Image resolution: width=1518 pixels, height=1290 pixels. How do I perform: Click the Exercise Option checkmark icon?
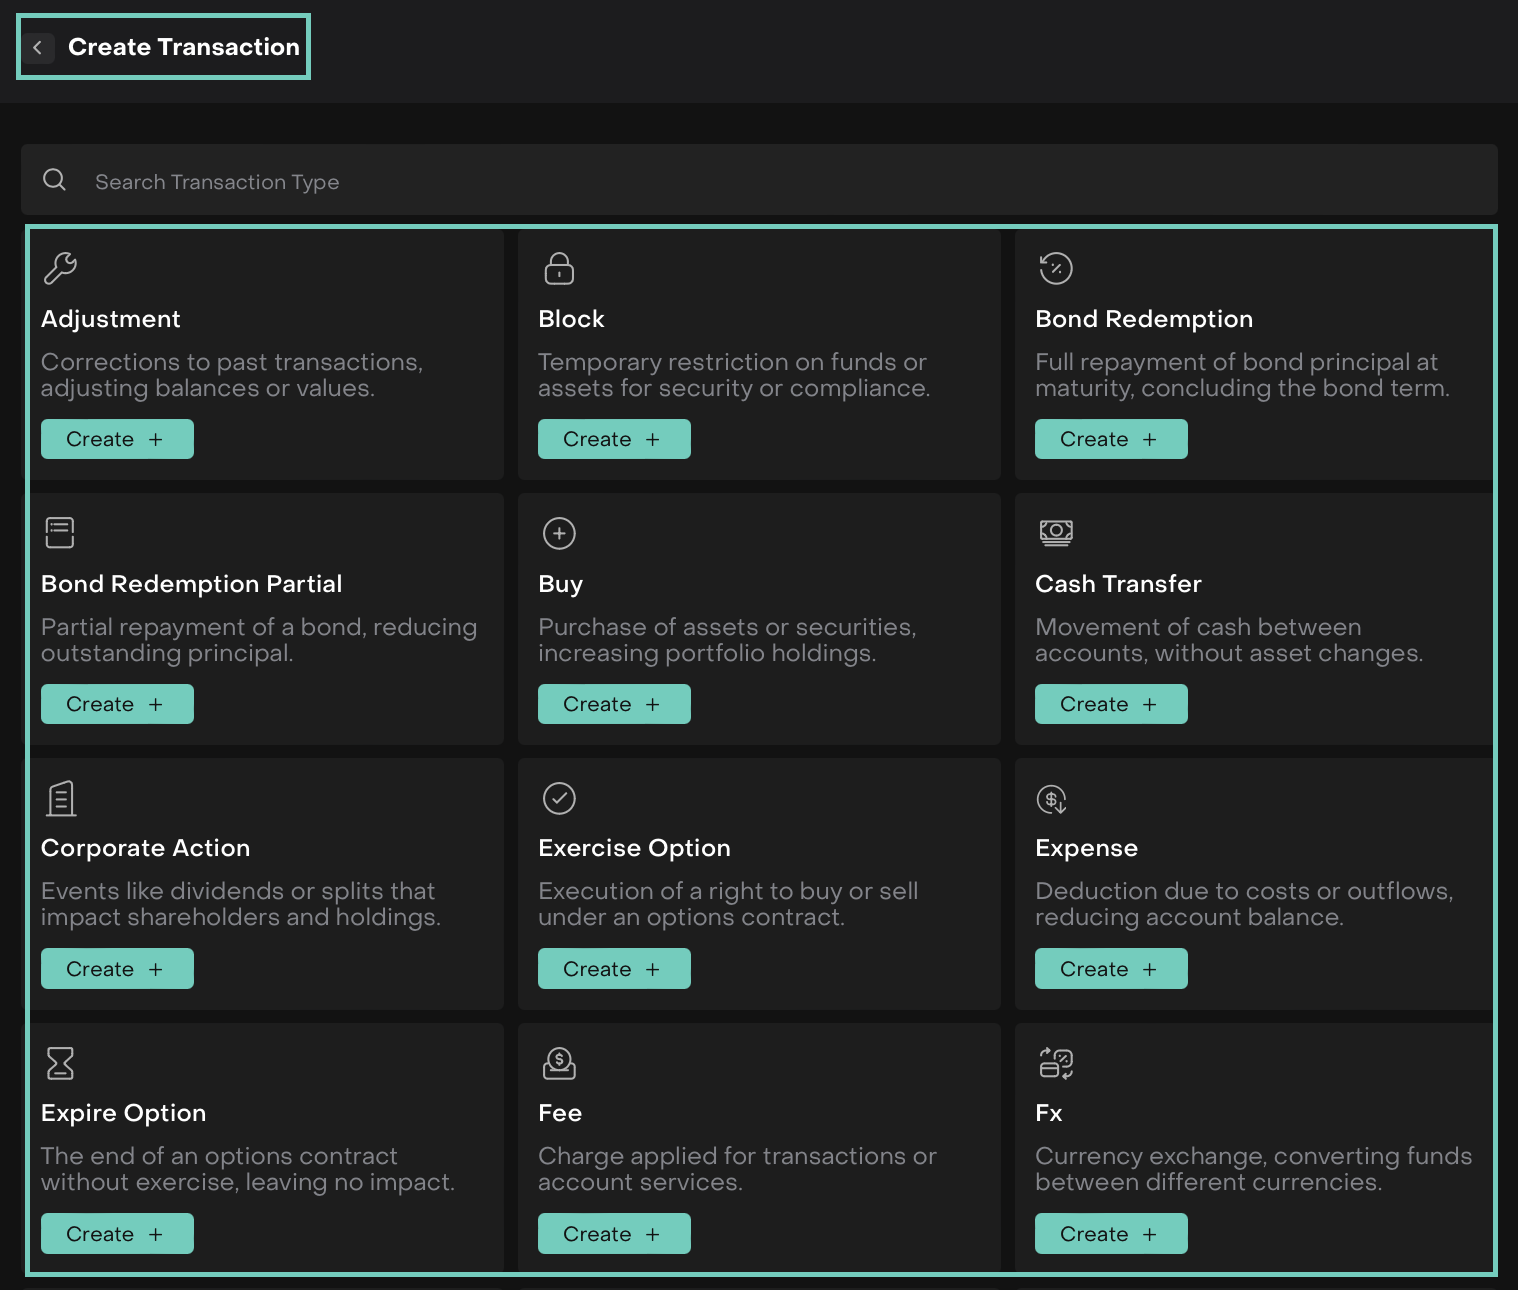click(x=558, y=798)
